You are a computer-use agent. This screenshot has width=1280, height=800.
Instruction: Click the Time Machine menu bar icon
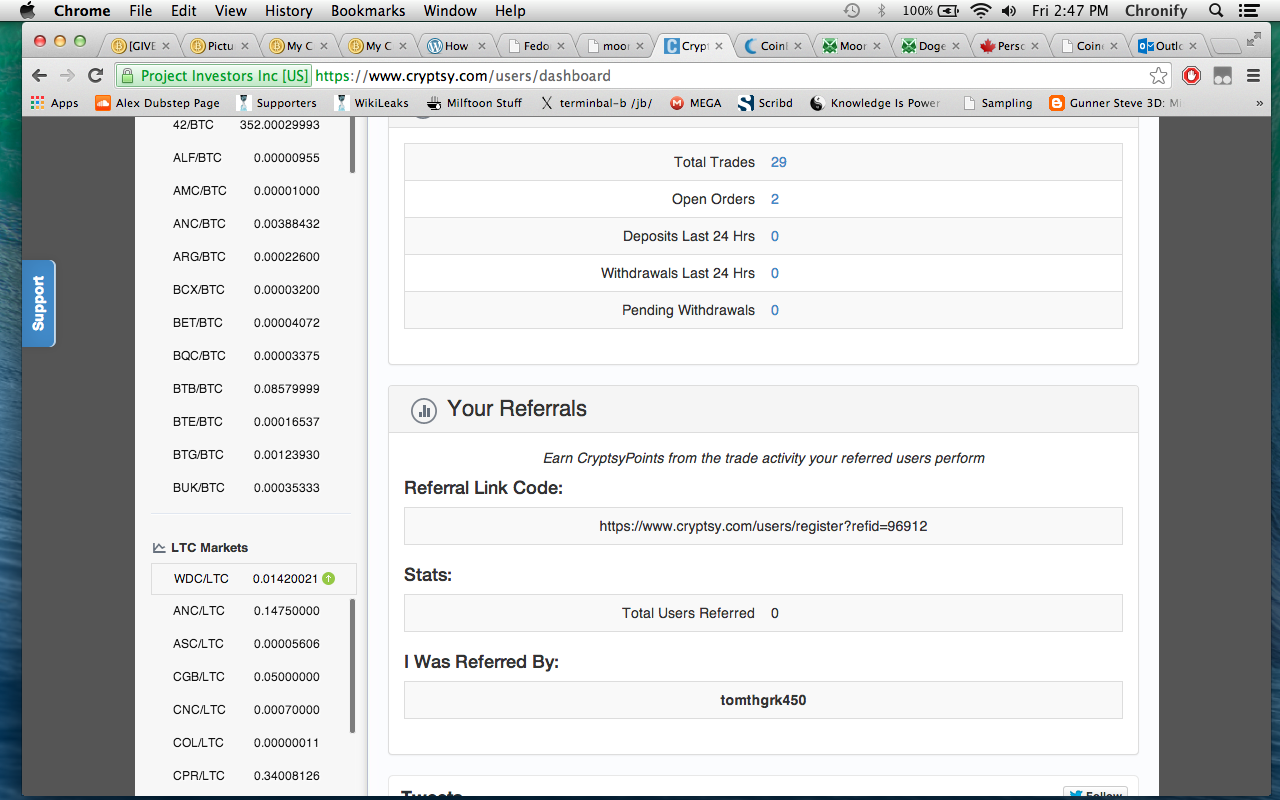pyautogui.click(x=851, y=11)
